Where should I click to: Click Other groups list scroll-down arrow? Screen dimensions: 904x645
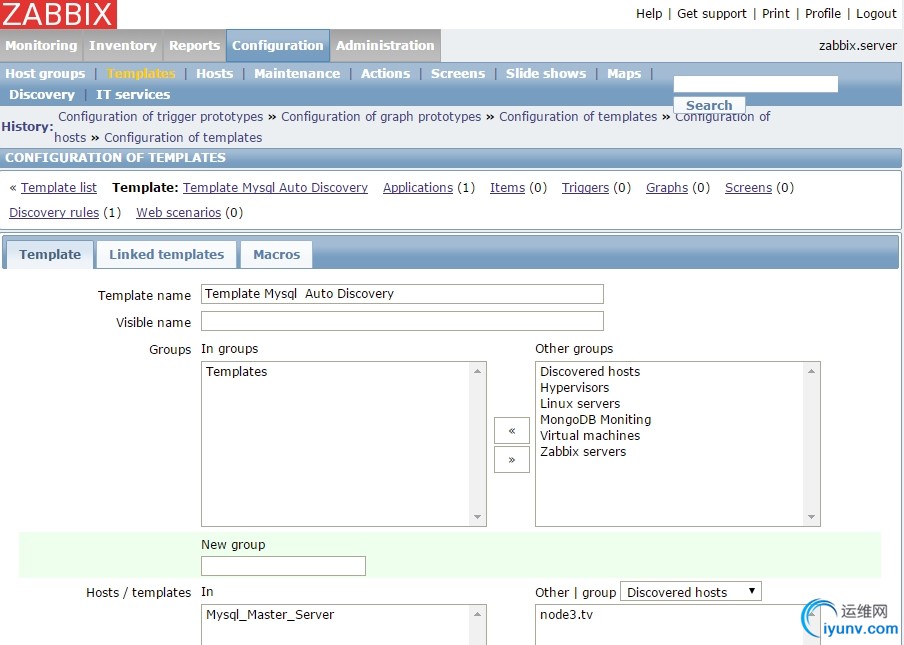click(811, 517)
